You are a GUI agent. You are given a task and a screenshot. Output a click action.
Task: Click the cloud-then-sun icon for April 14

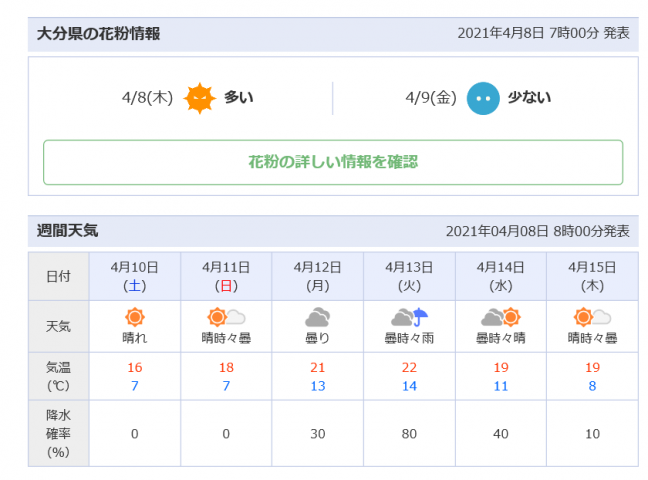pos(500,318)
